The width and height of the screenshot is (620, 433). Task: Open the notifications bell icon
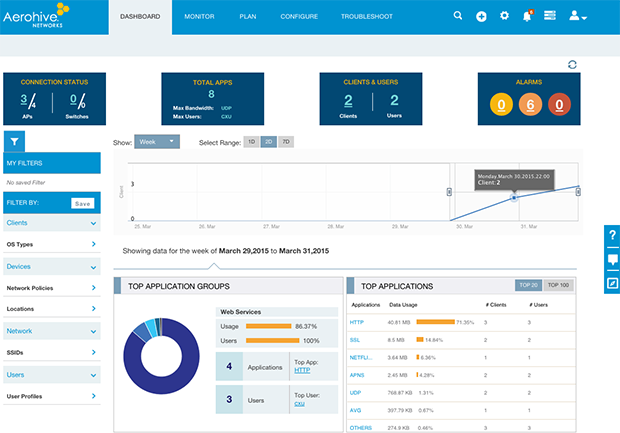tap(527, 16)
